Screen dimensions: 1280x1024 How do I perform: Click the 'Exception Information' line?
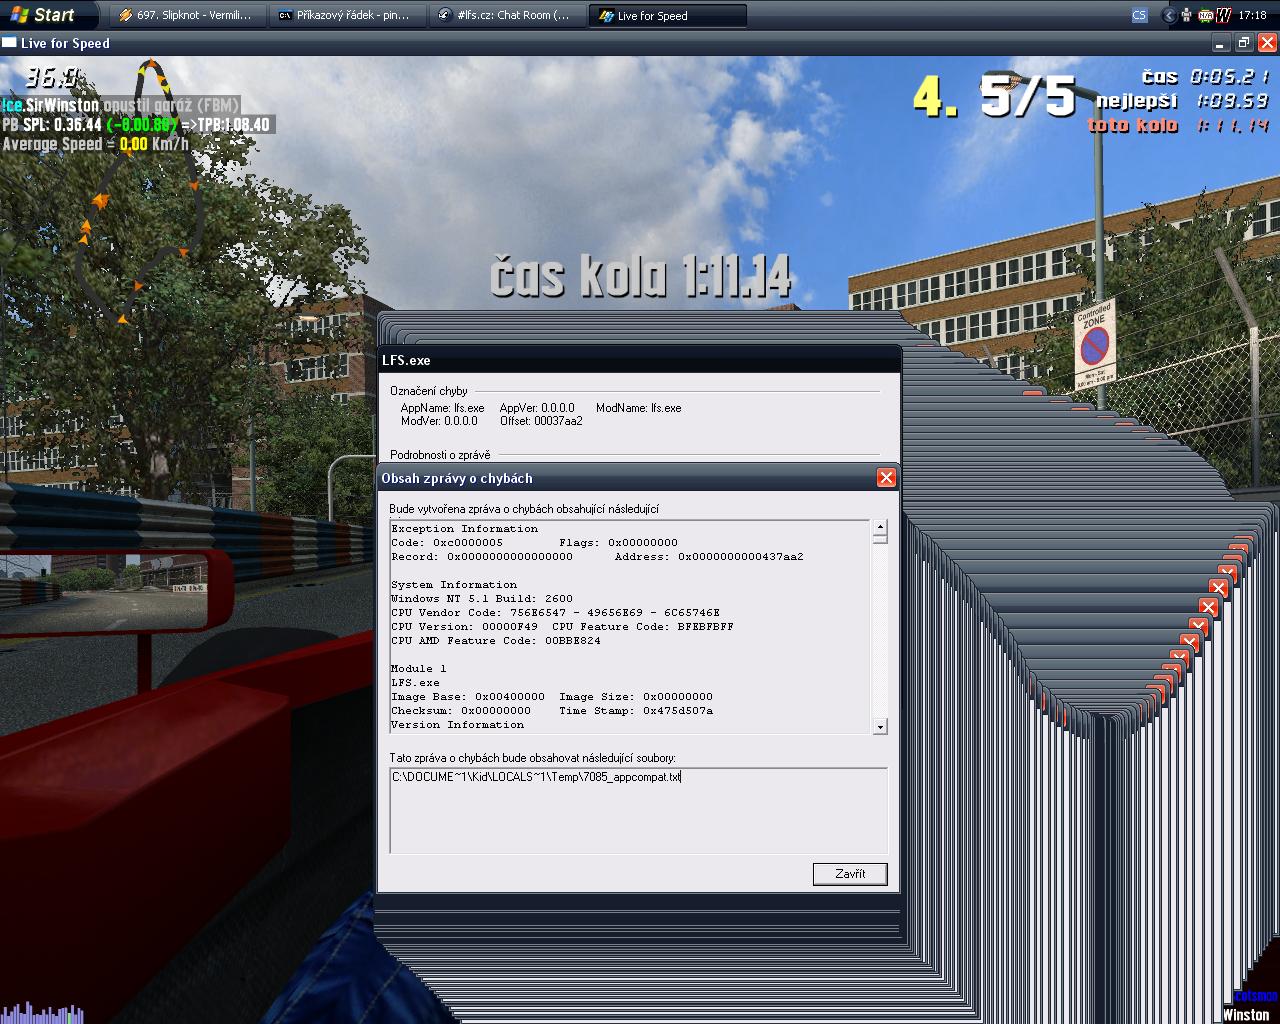click(x=464, y=529)
